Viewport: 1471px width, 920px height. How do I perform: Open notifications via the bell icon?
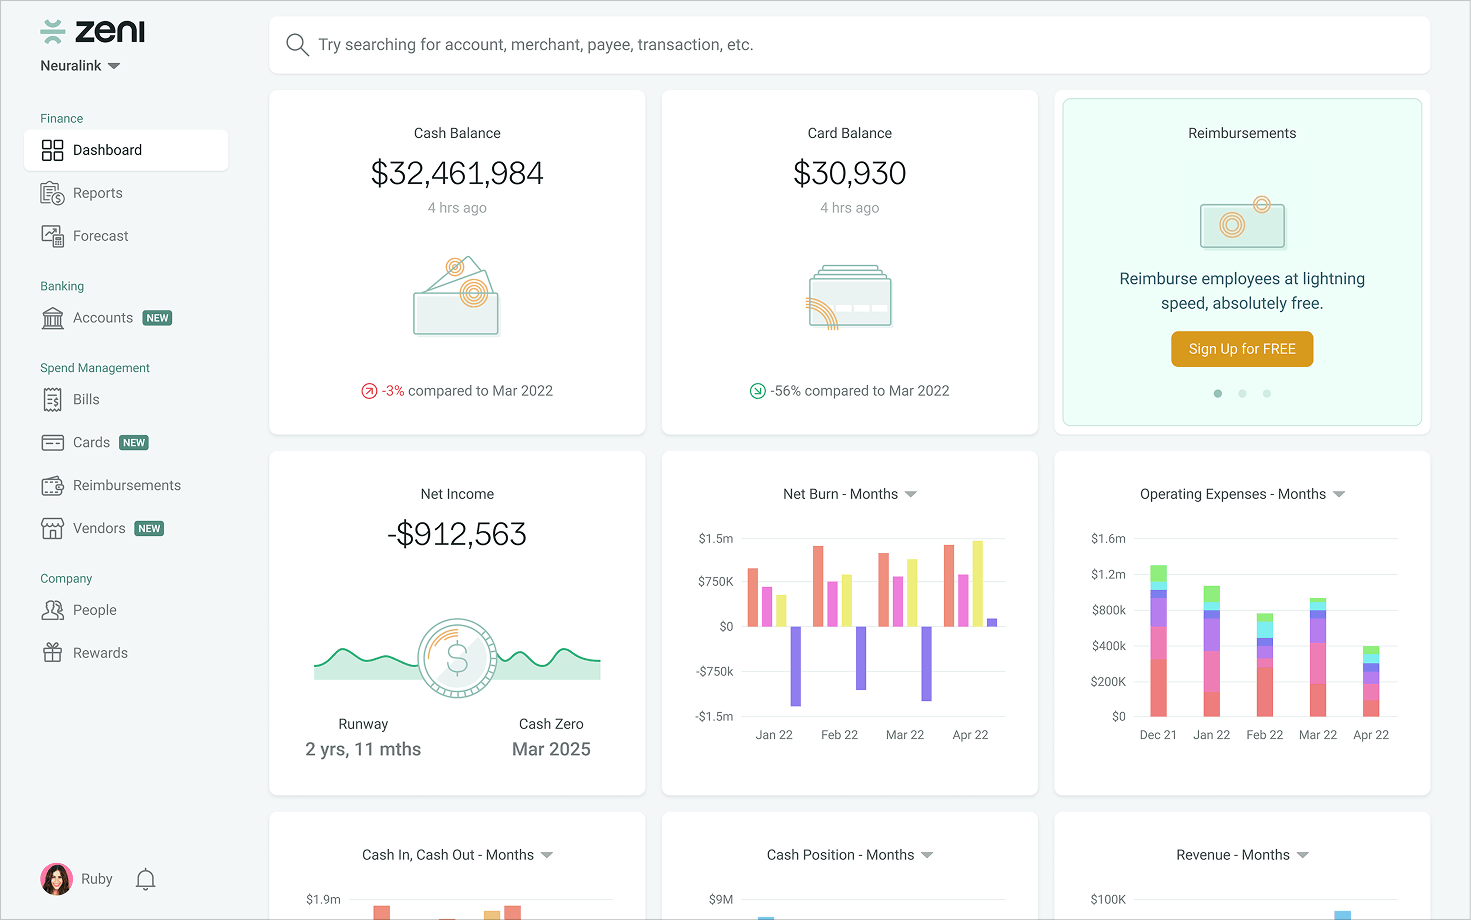click(x=144, y=878)
